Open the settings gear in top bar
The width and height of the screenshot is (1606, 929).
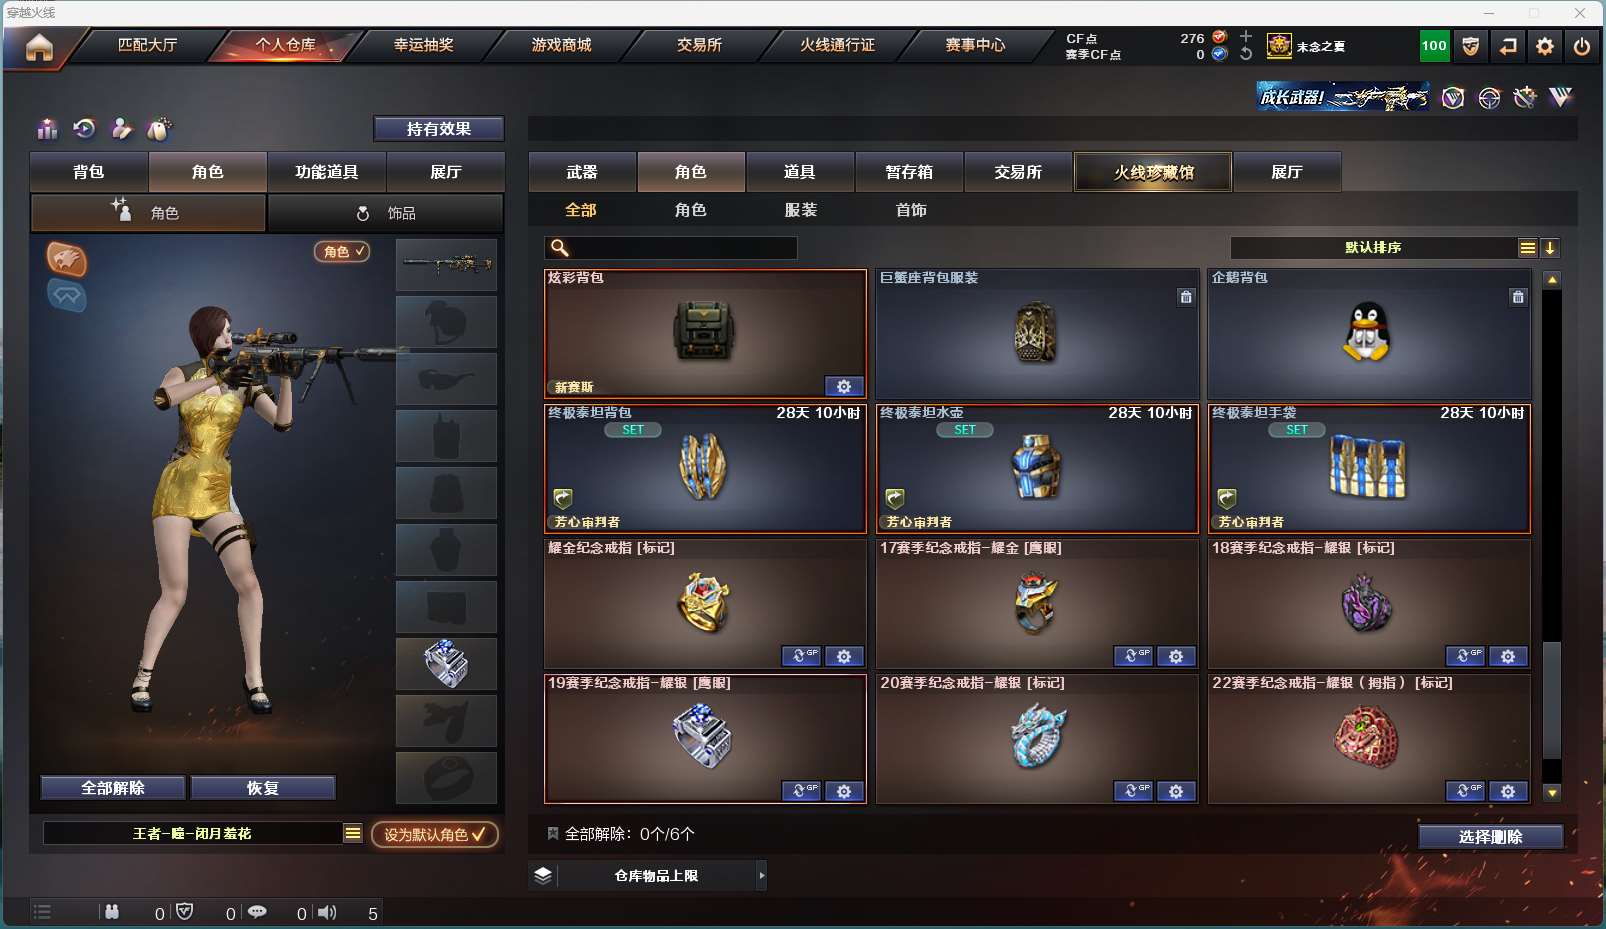(1545, 46)
